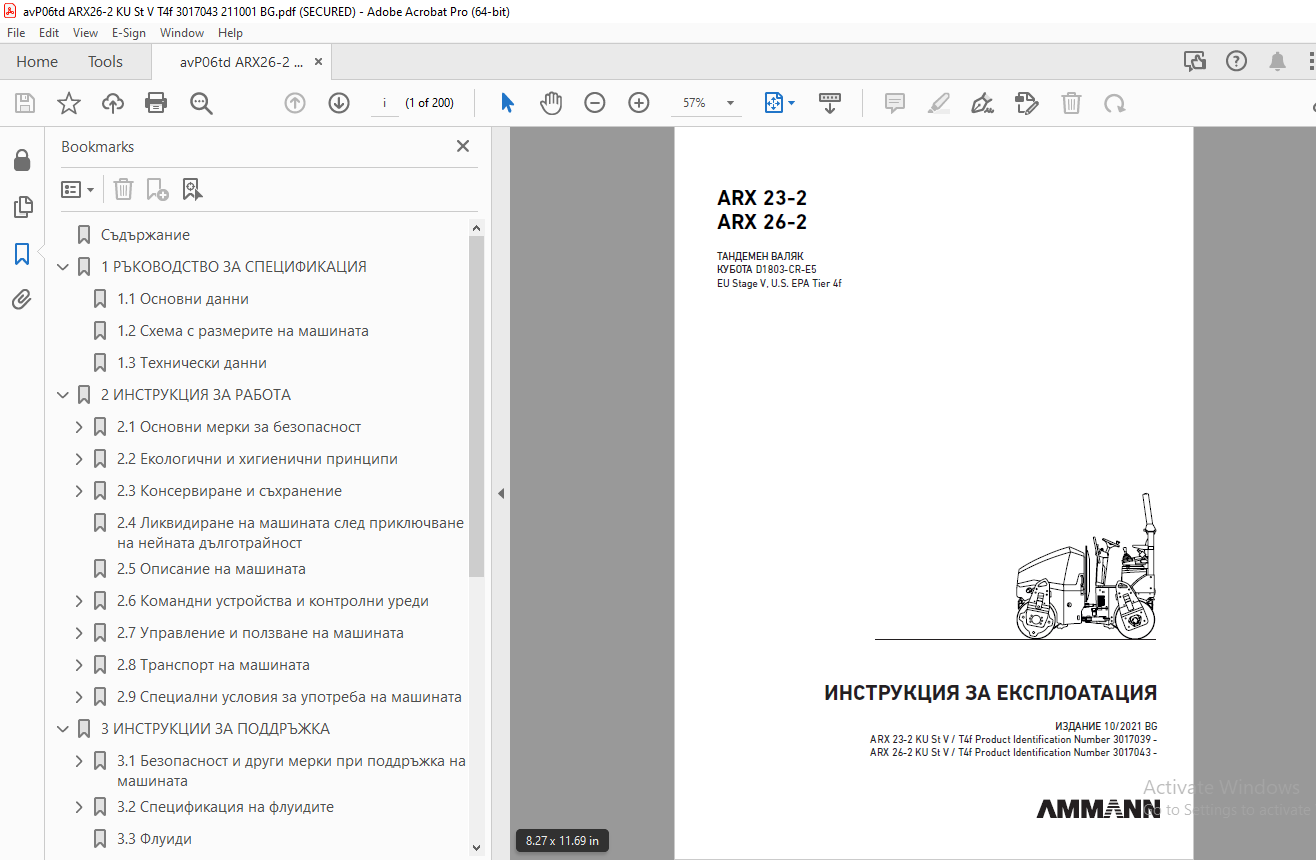
Task: Go to bookmark 1.1 Основни данни
Action: [x=183, y=299]
